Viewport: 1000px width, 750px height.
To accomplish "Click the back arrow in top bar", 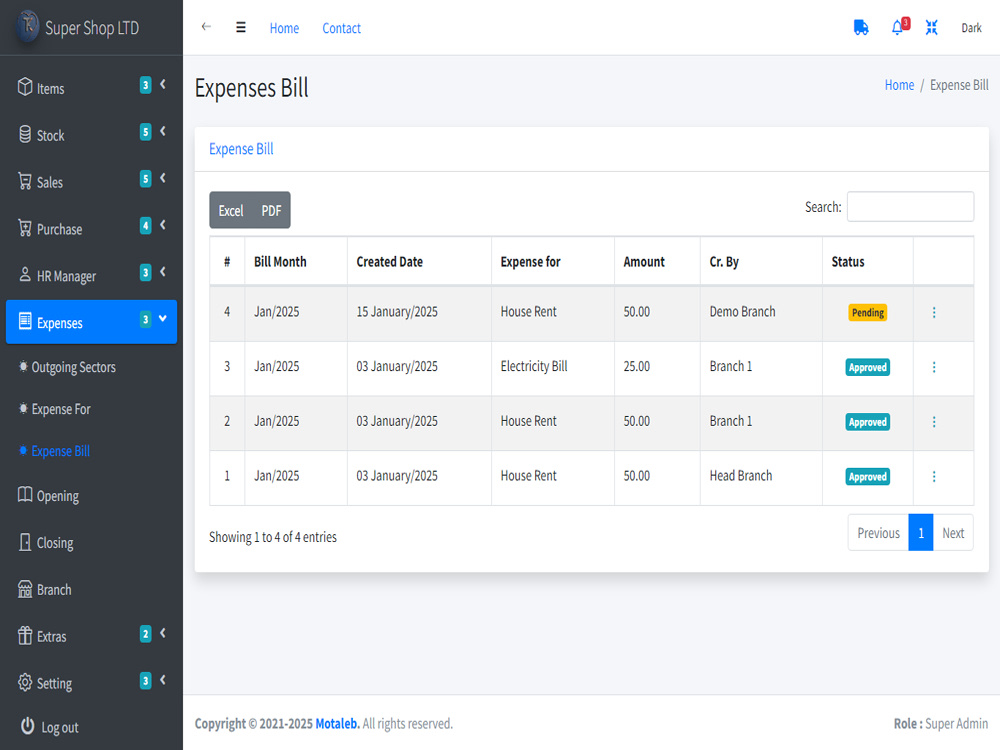I will click(x=206, y=27).
